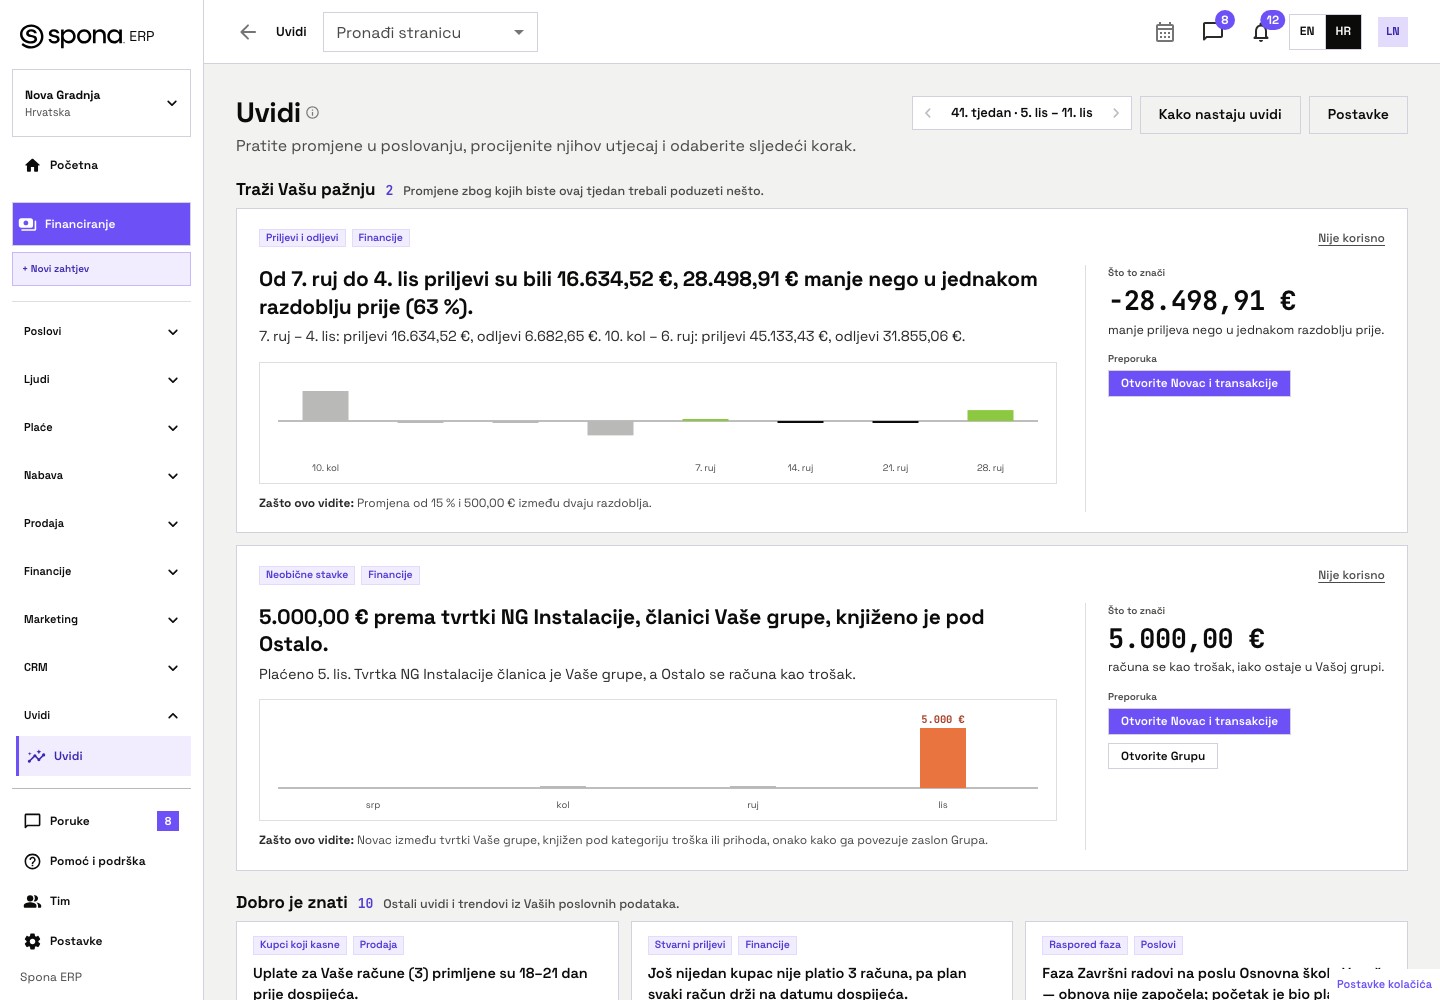Expand the Poslovi menu section
The width and height of the screenshot is (1440, 1000).
101,331
